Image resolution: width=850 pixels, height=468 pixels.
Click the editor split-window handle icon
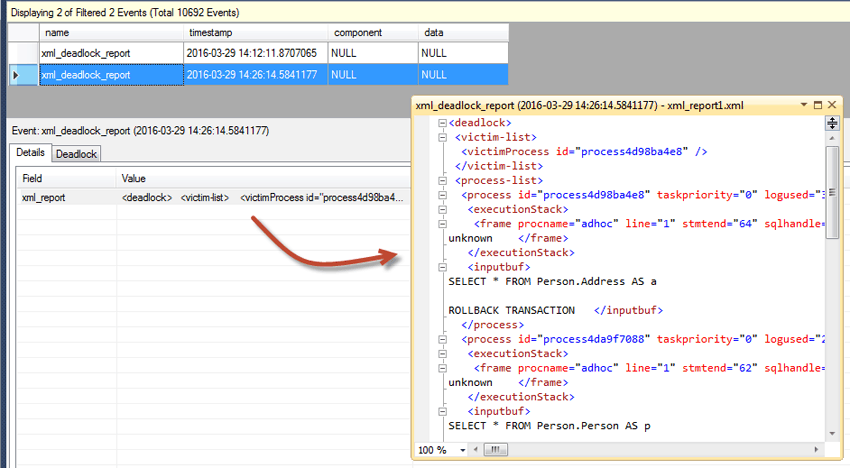click(x=832, y=123)
